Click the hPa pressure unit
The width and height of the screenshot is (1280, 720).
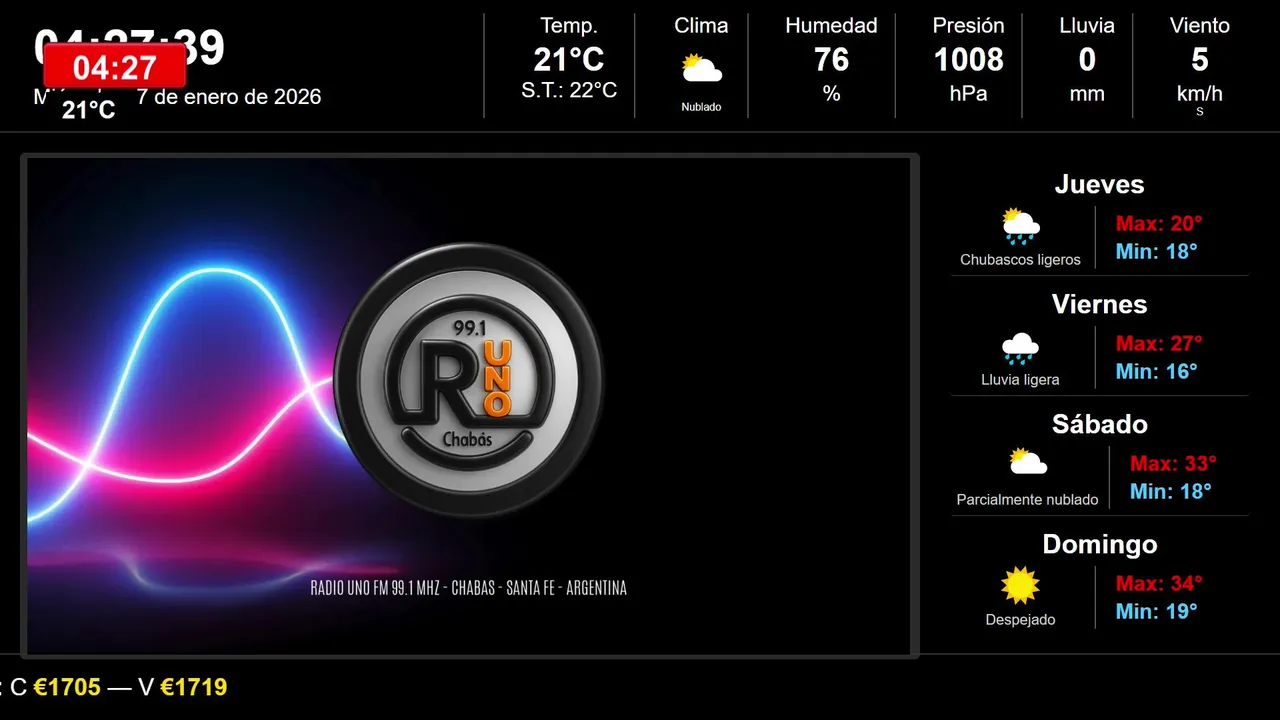968,94
